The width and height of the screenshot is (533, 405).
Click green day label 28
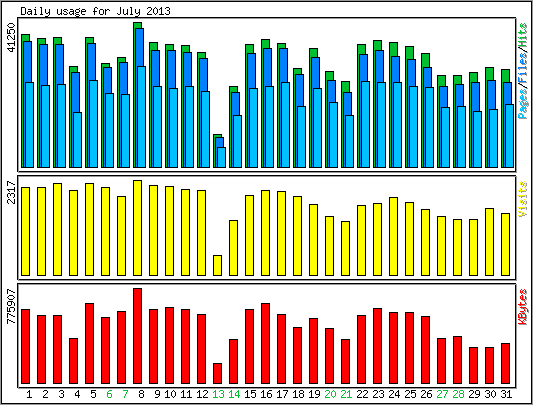458,394
